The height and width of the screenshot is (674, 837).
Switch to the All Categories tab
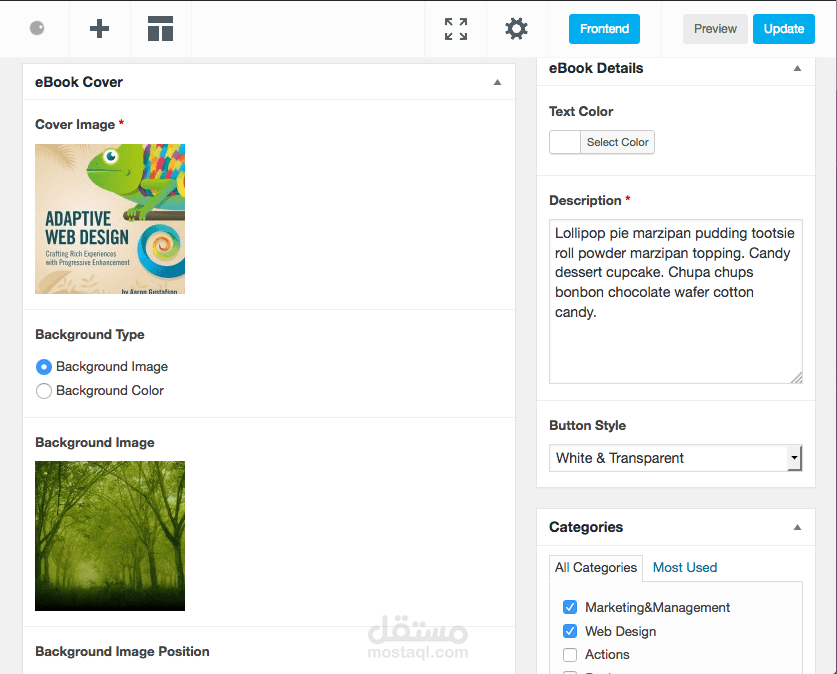tap(596, 567)
